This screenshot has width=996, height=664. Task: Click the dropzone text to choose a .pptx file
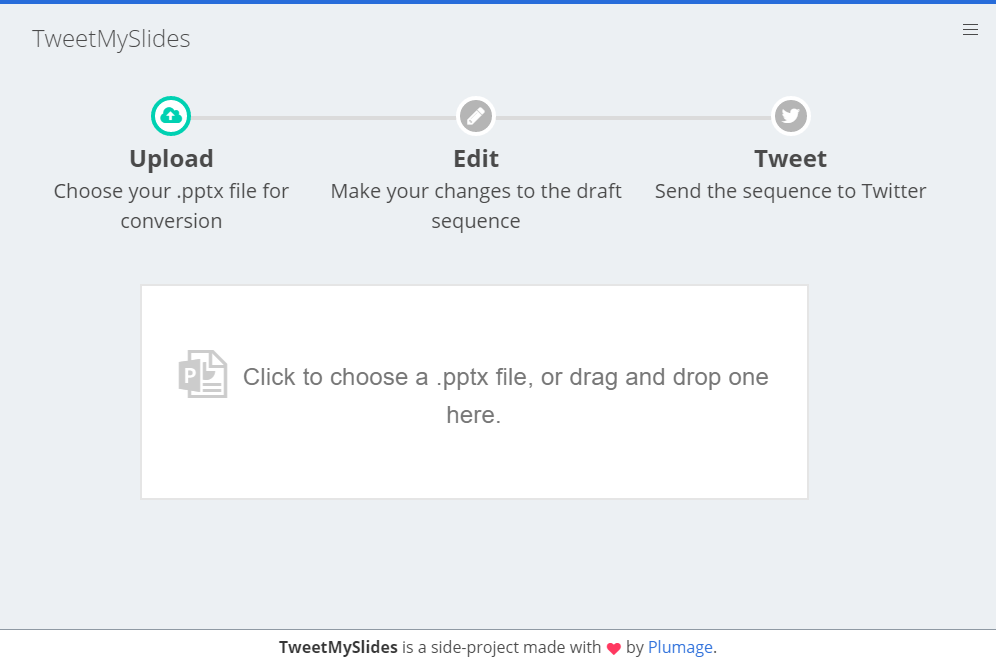506,395
